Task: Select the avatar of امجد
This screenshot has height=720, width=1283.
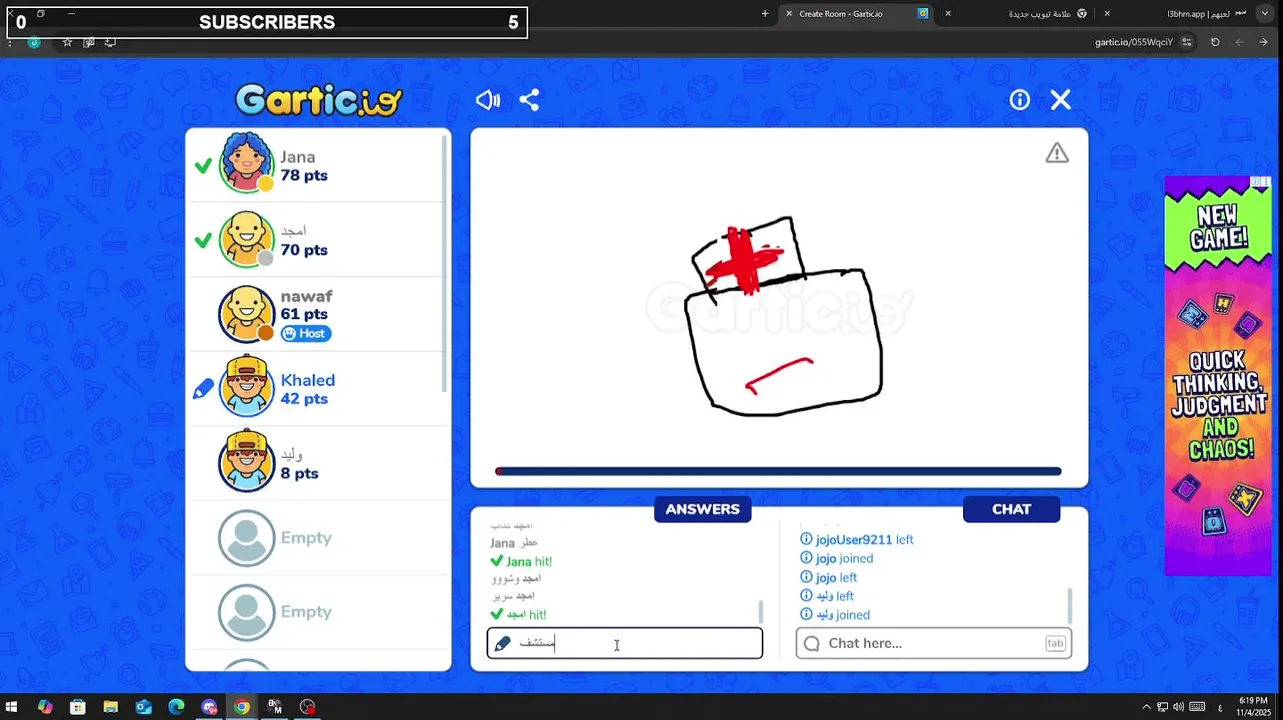Action: coord(246,239)
